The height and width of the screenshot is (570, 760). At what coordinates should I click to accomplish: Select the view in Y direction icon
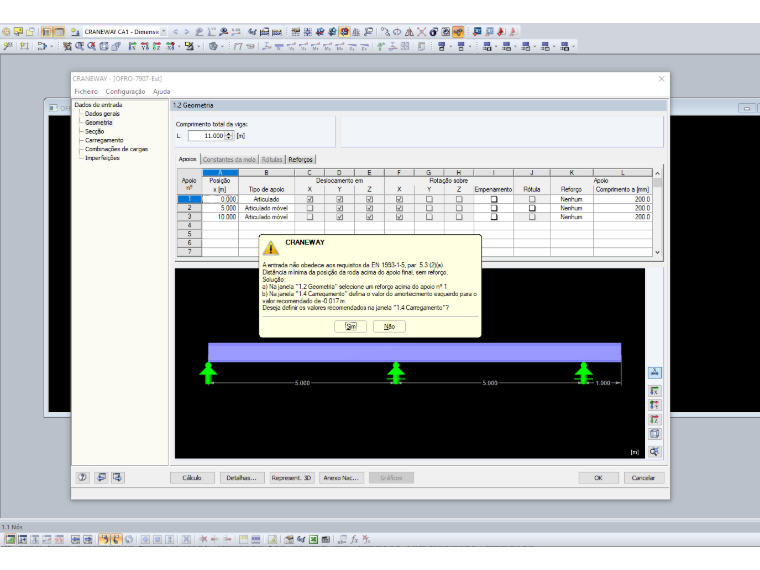(x=654, y=405)
